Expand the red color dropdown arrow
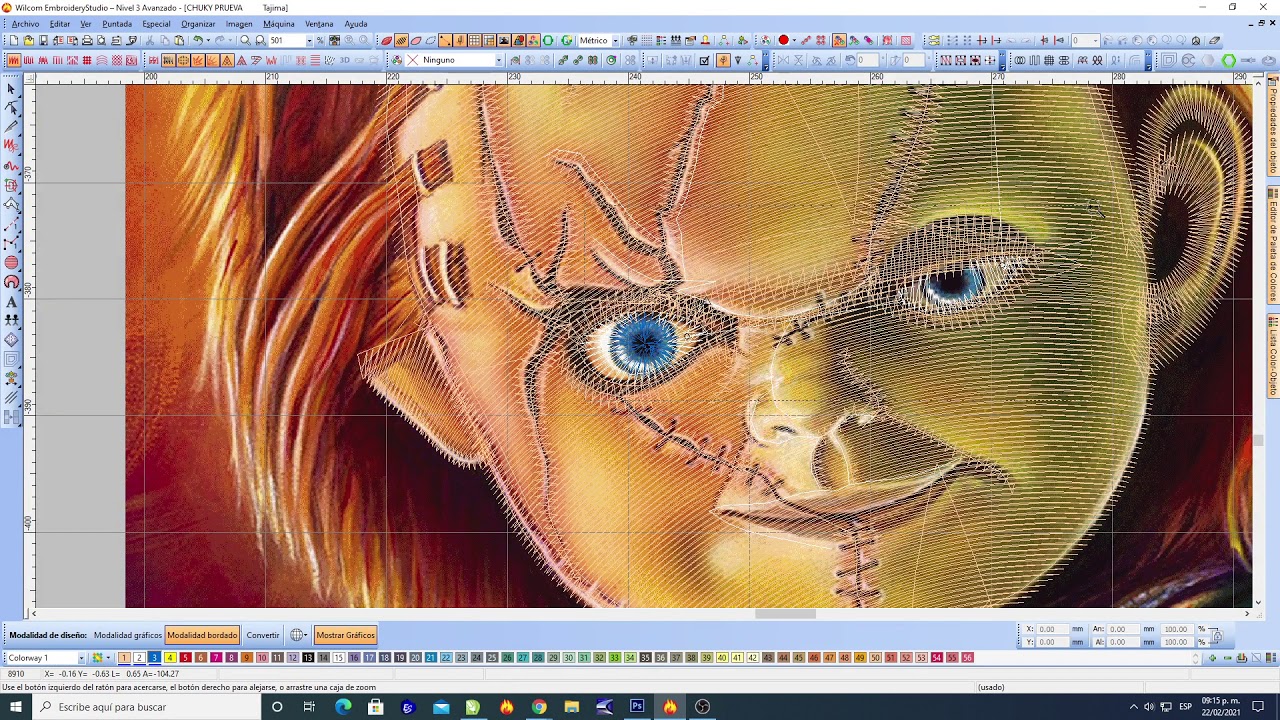This screenshot has height=720, width=1280. tap(795, 40)
